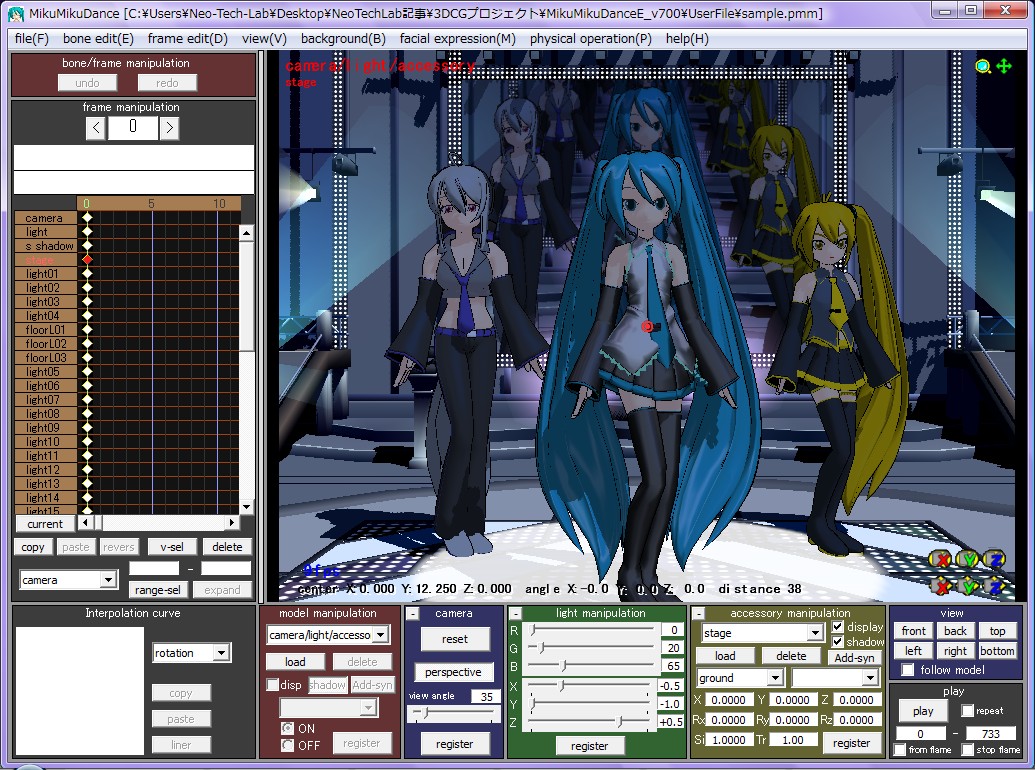Click the green Y move-axis icon
Image resolution: width=1035 pixels, height=770 pixels.
pos(968,585)
